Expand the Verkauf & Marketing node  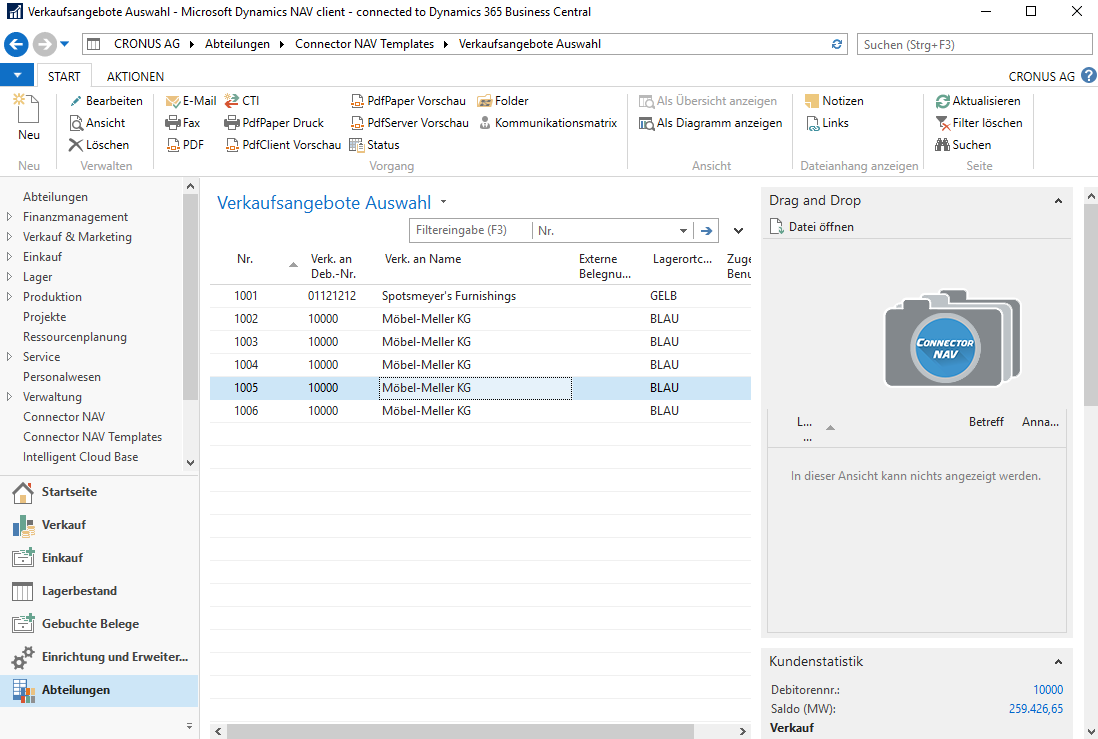point(9,237)
